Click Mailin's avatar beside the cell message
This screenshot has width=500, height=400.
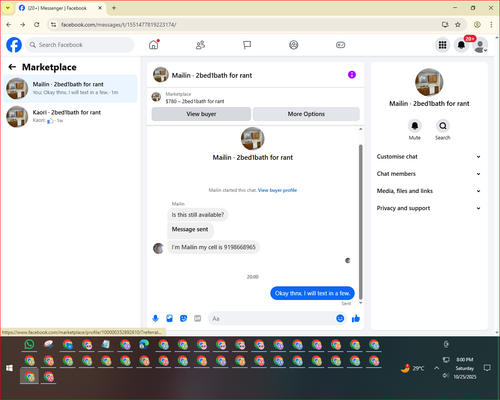pyautogui.click(x=158, y=248)
